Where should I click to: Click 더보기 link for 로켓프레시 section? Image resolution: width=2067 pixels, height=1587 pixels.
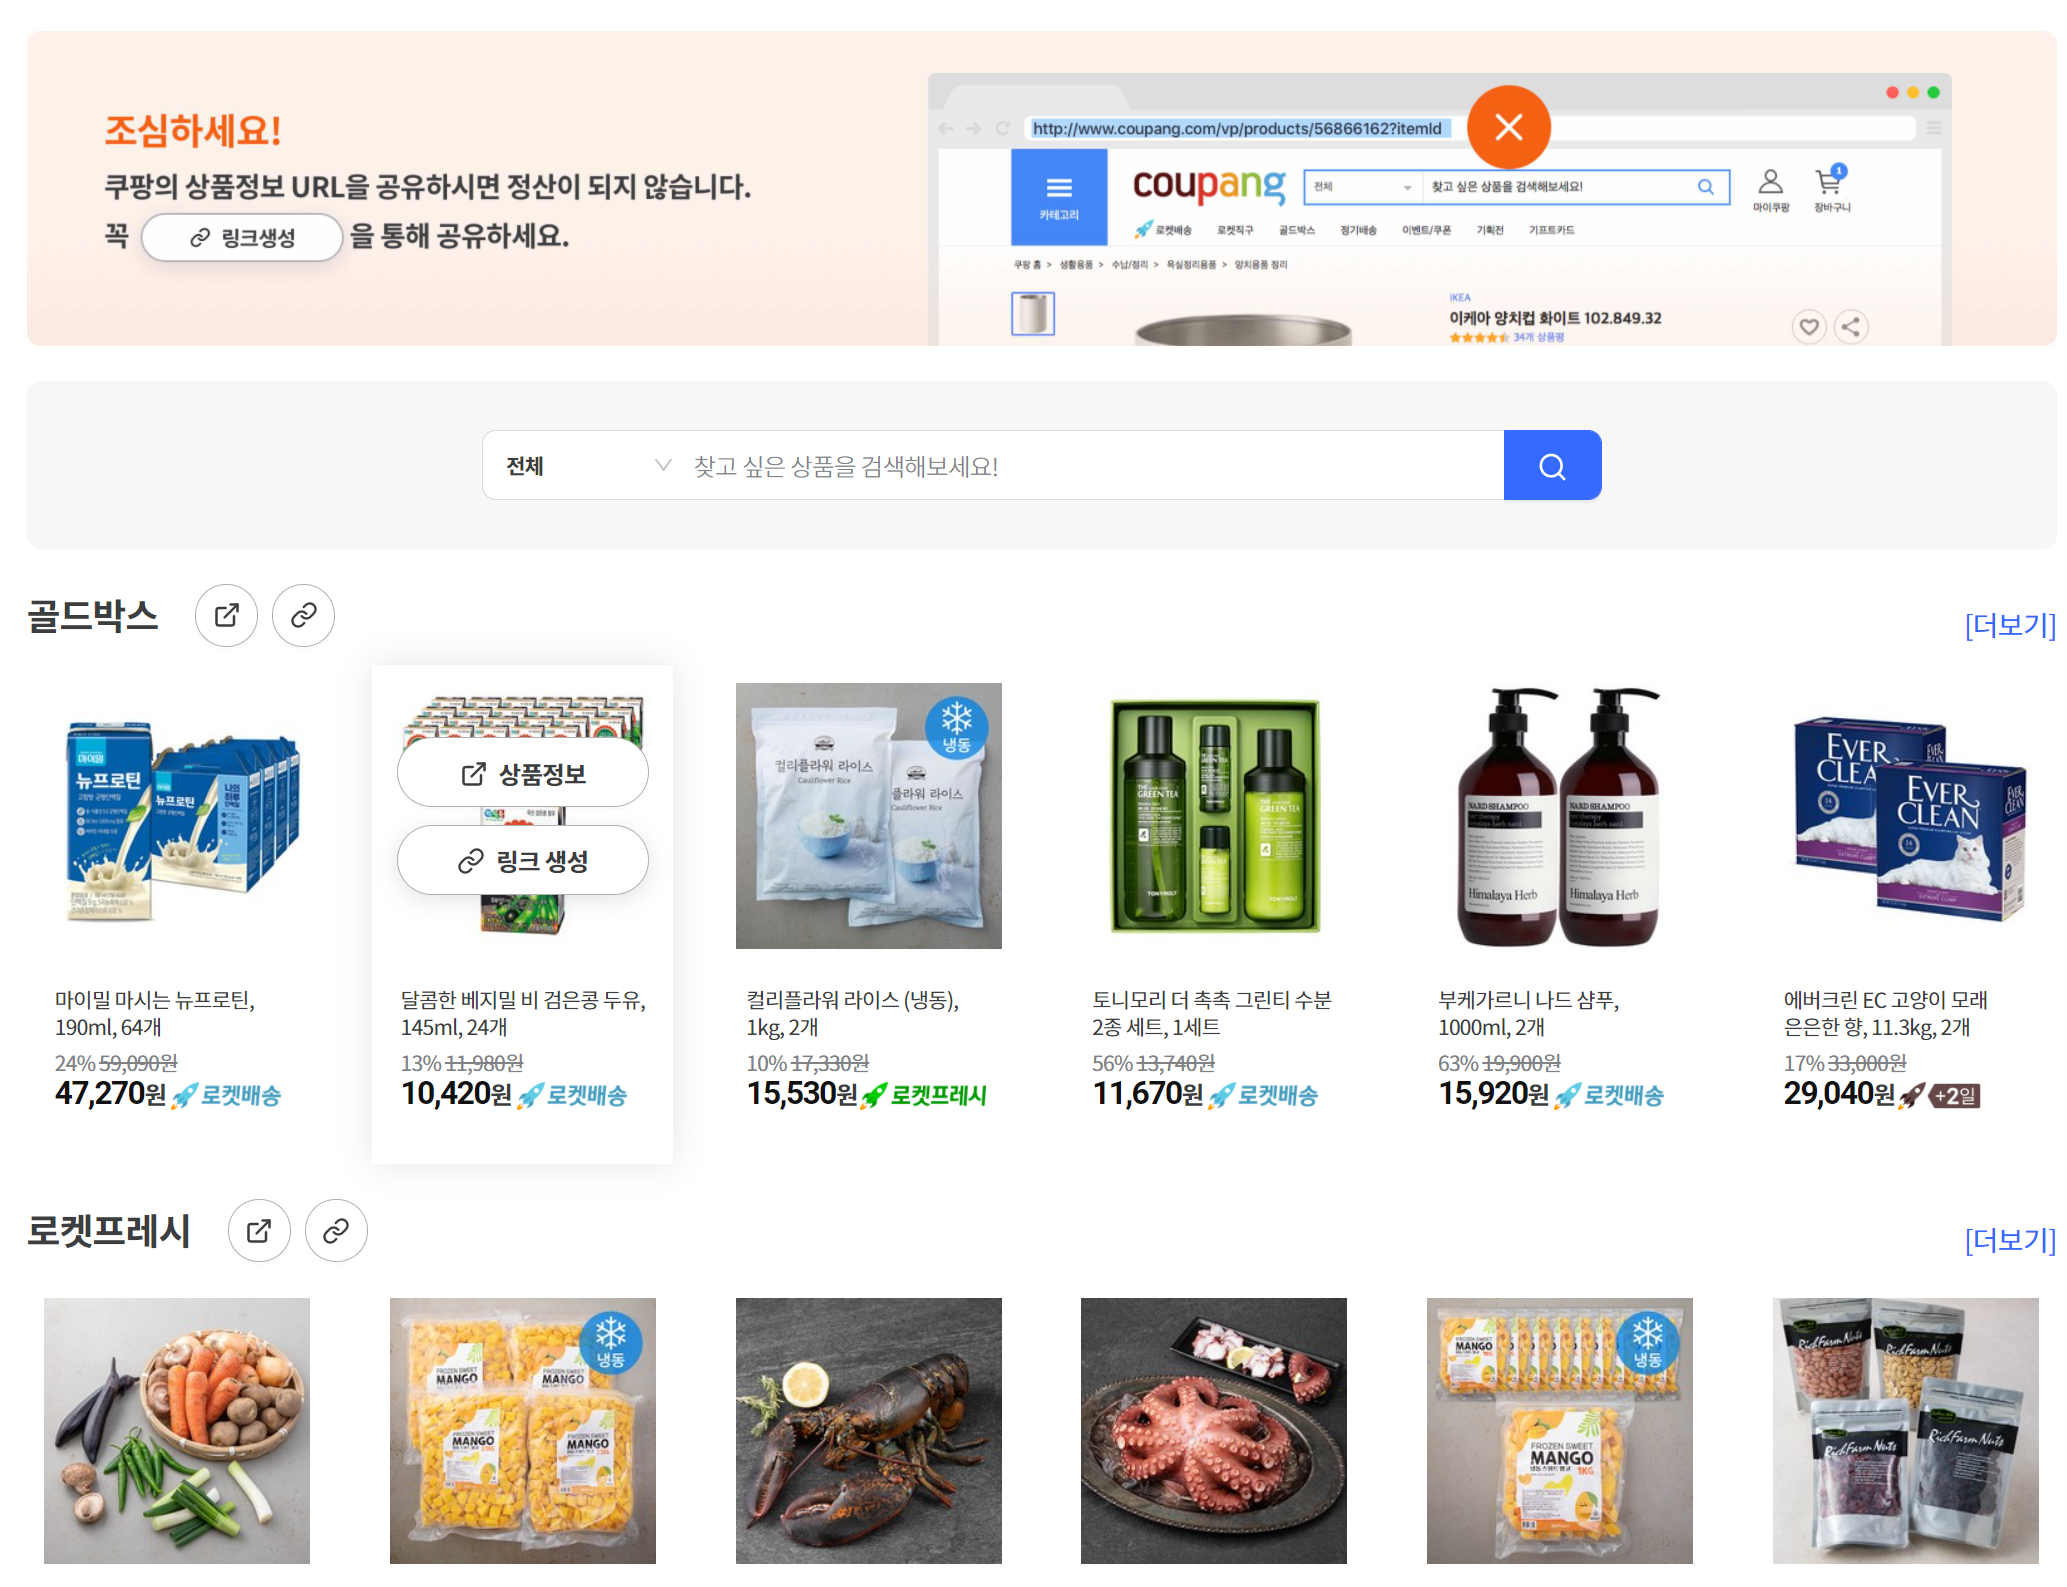[2009, 1240]
